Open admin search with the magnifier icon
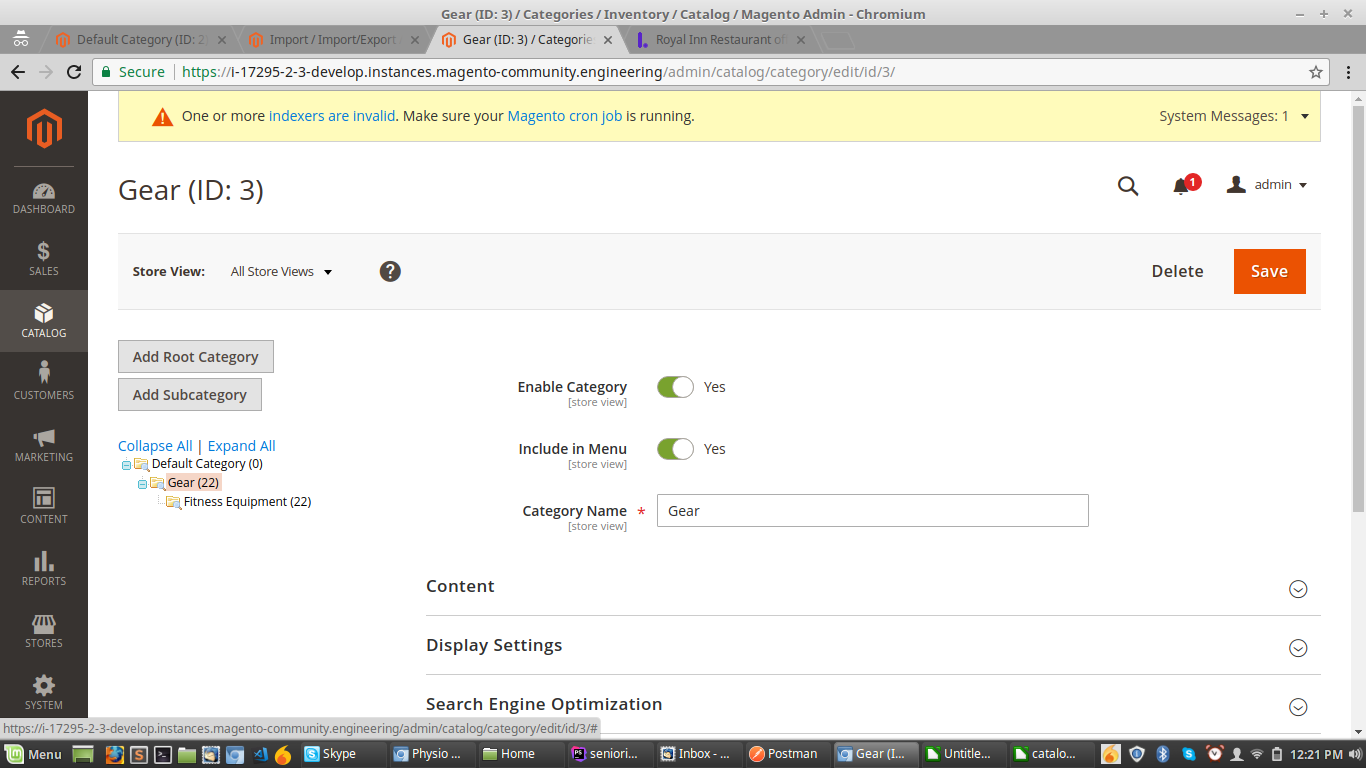 pos(1128,185)
